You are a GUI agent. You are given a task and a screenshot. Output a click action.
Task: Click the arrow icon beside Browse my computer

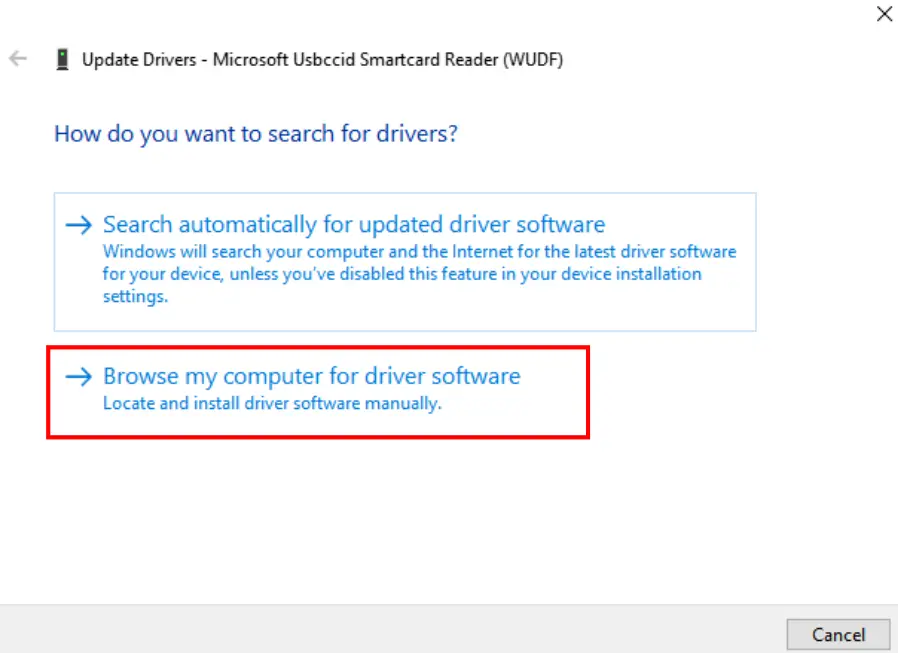78,376
